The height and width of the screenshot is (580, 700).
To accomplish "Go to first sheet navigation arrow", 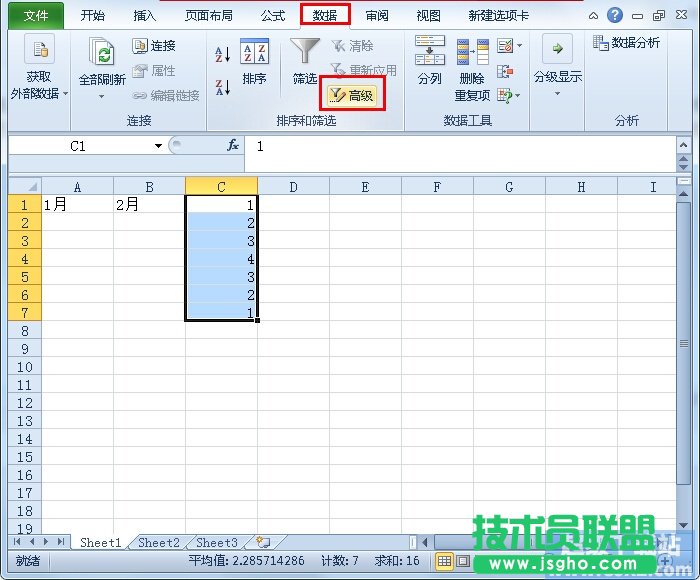I will 17,542.
